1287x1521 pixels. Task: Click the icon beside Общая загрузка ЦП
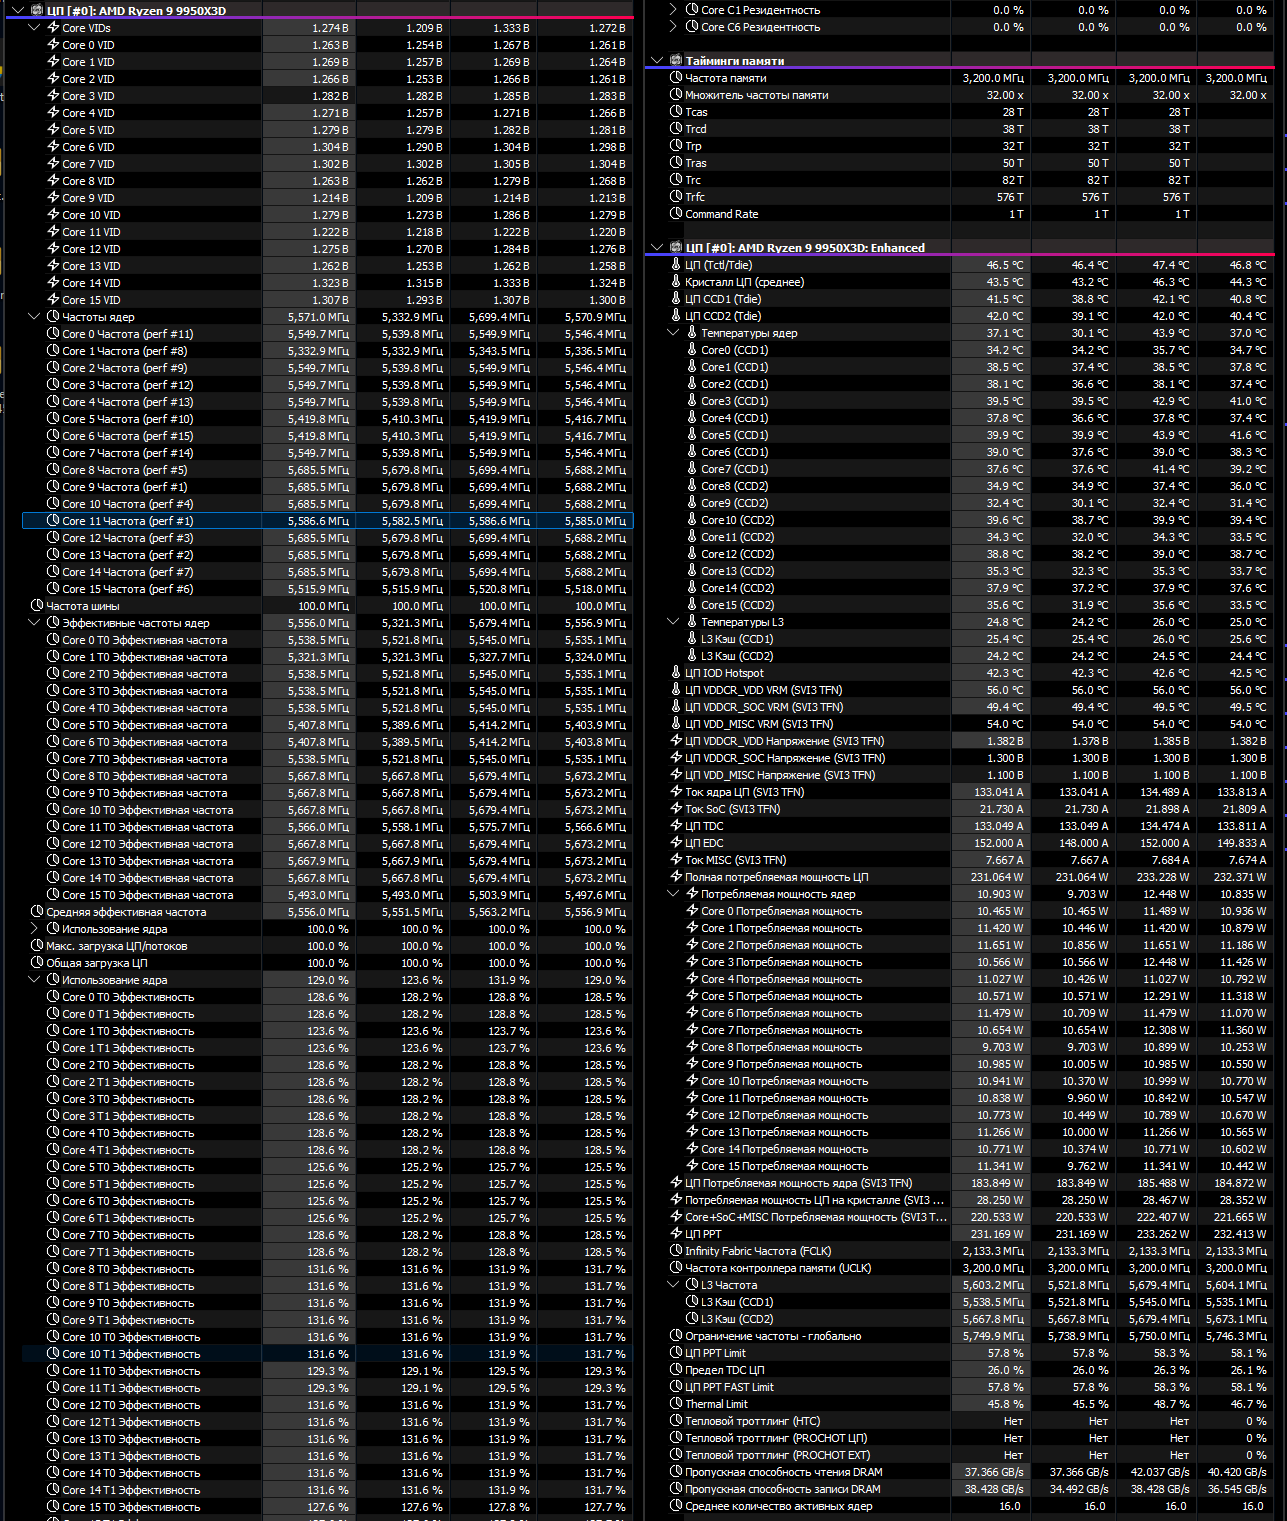[x=37, y=963]
